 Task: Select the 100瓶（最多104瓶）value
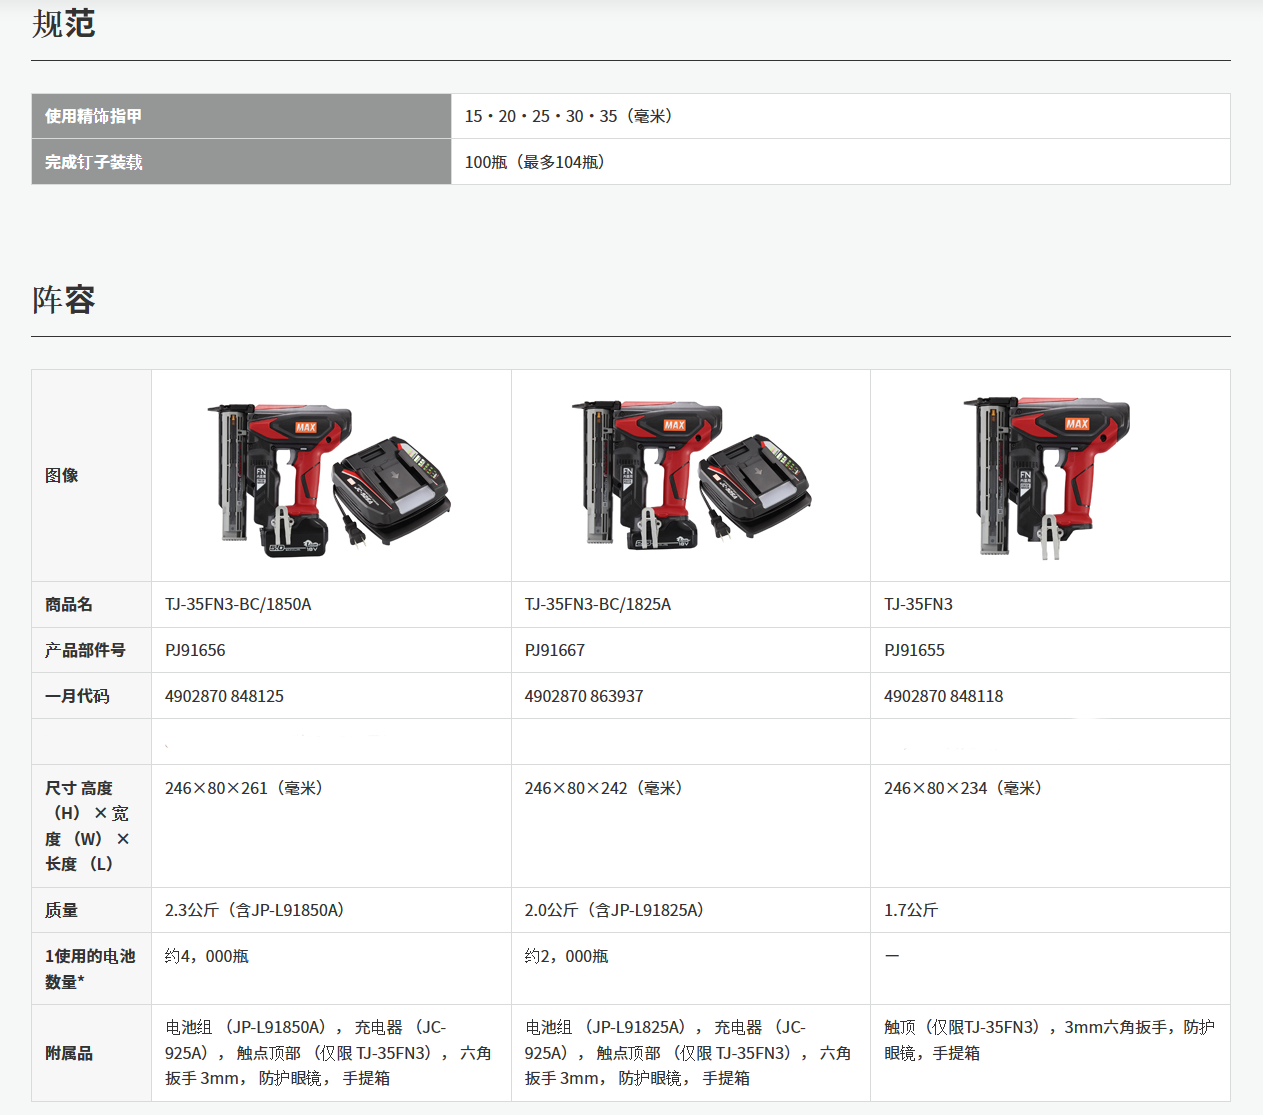click(536, 162)
